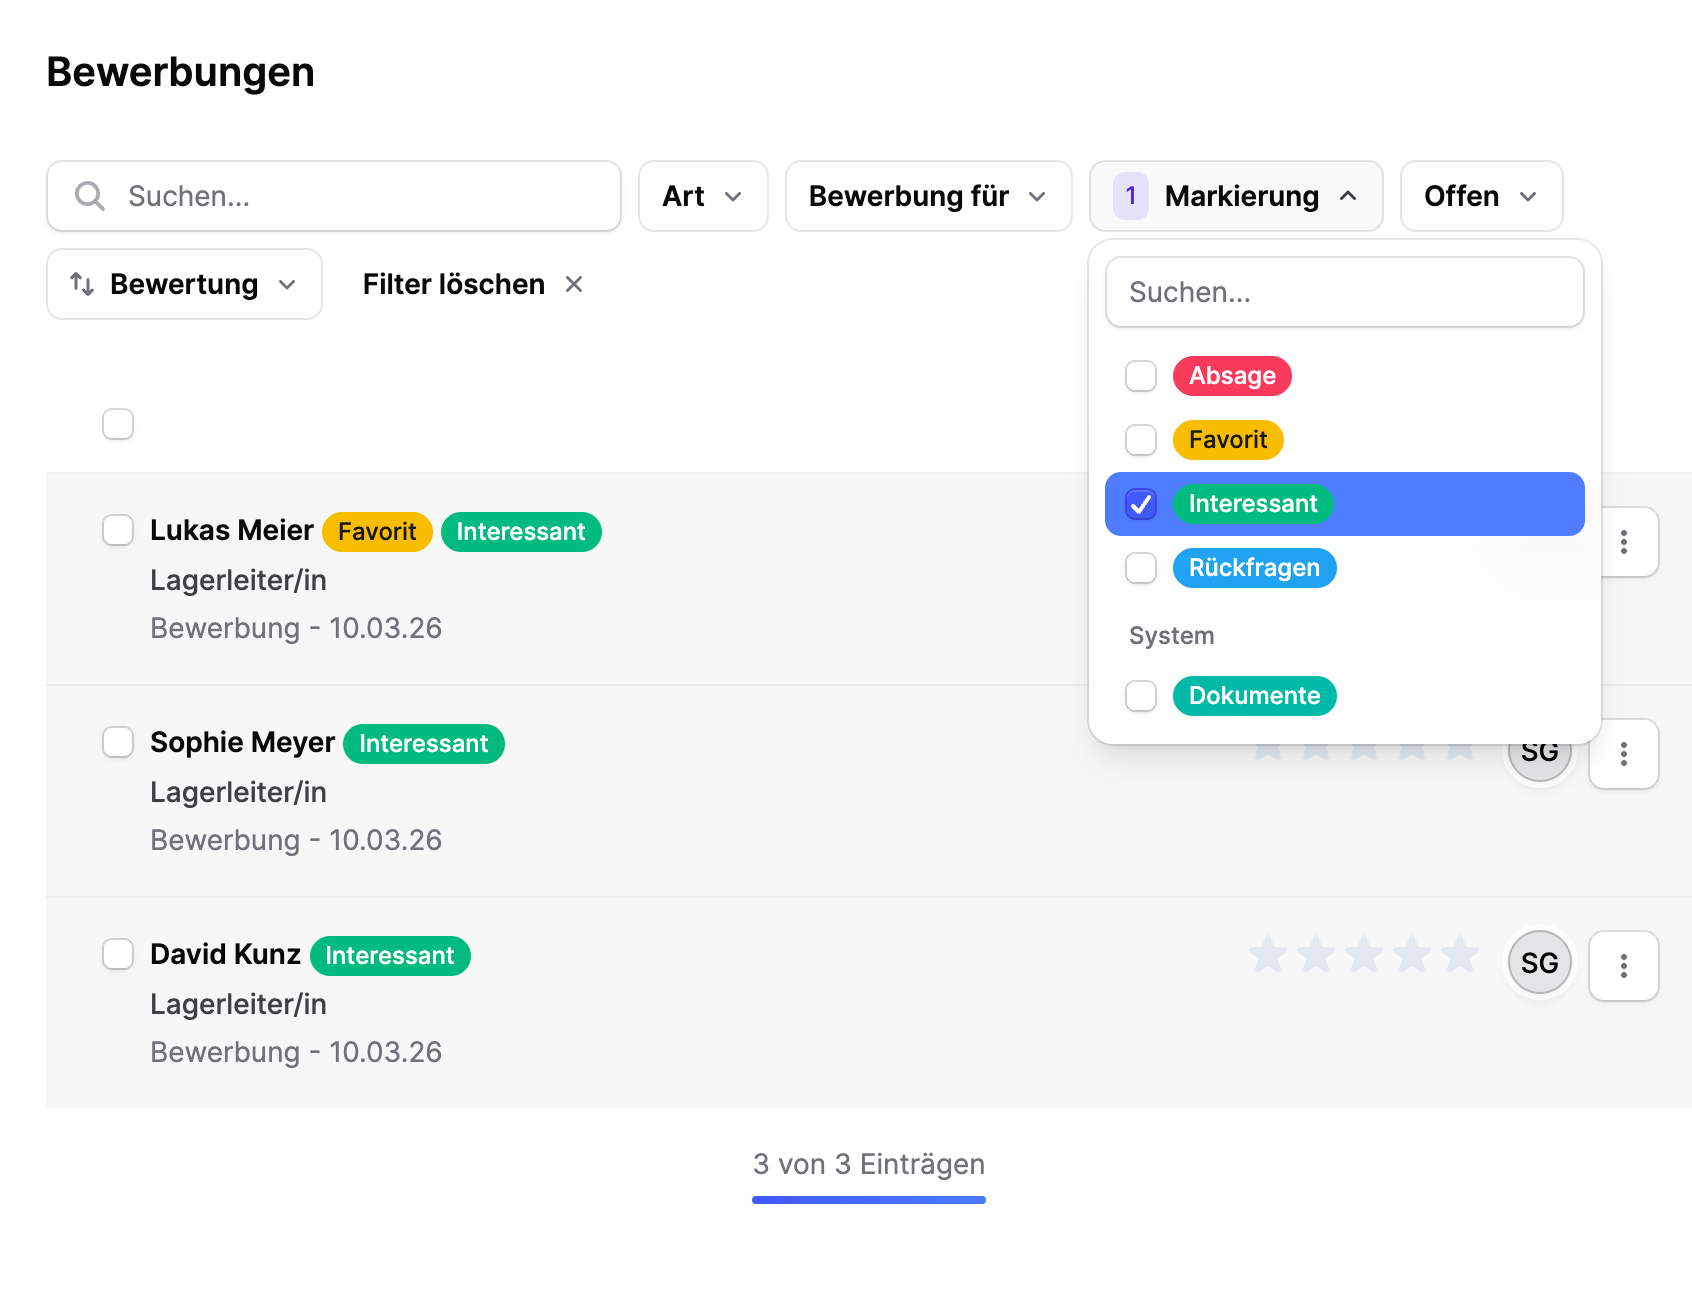Viewport: 1692px width, 1308px height.
Task: Rate David Kunz with five stars
Action: click(x=1460, y=955)
